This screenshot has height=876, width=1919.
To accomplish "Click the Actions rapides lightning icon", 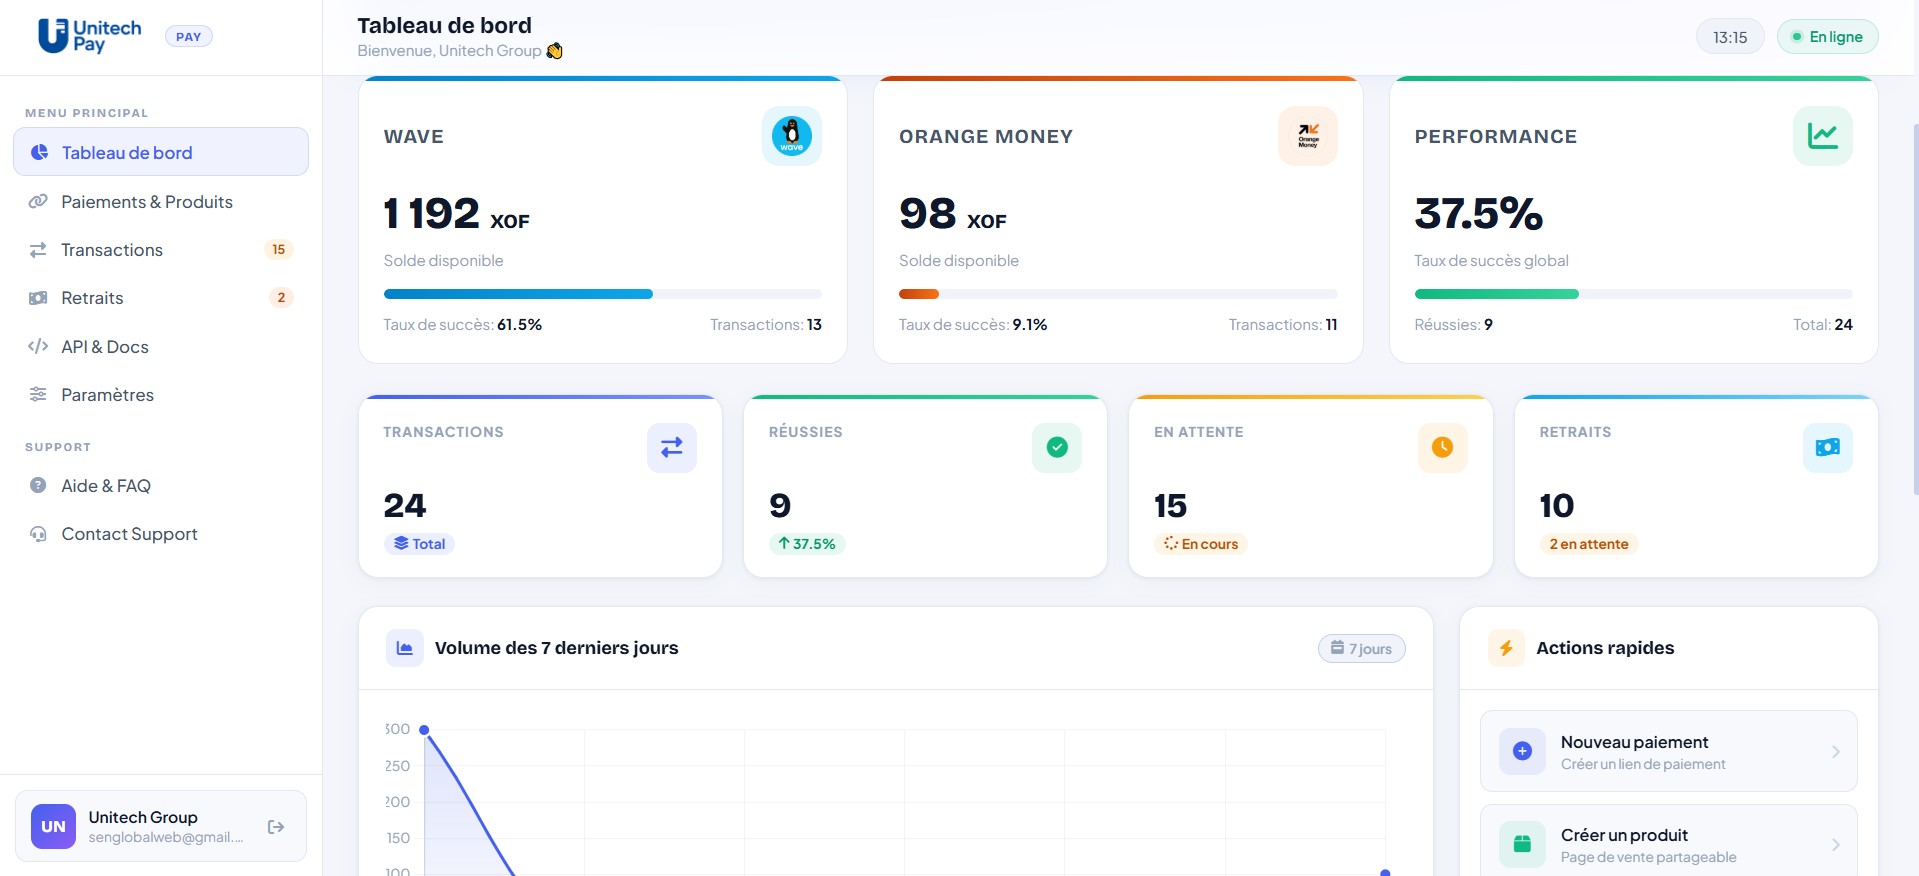I will (1506, 648).
